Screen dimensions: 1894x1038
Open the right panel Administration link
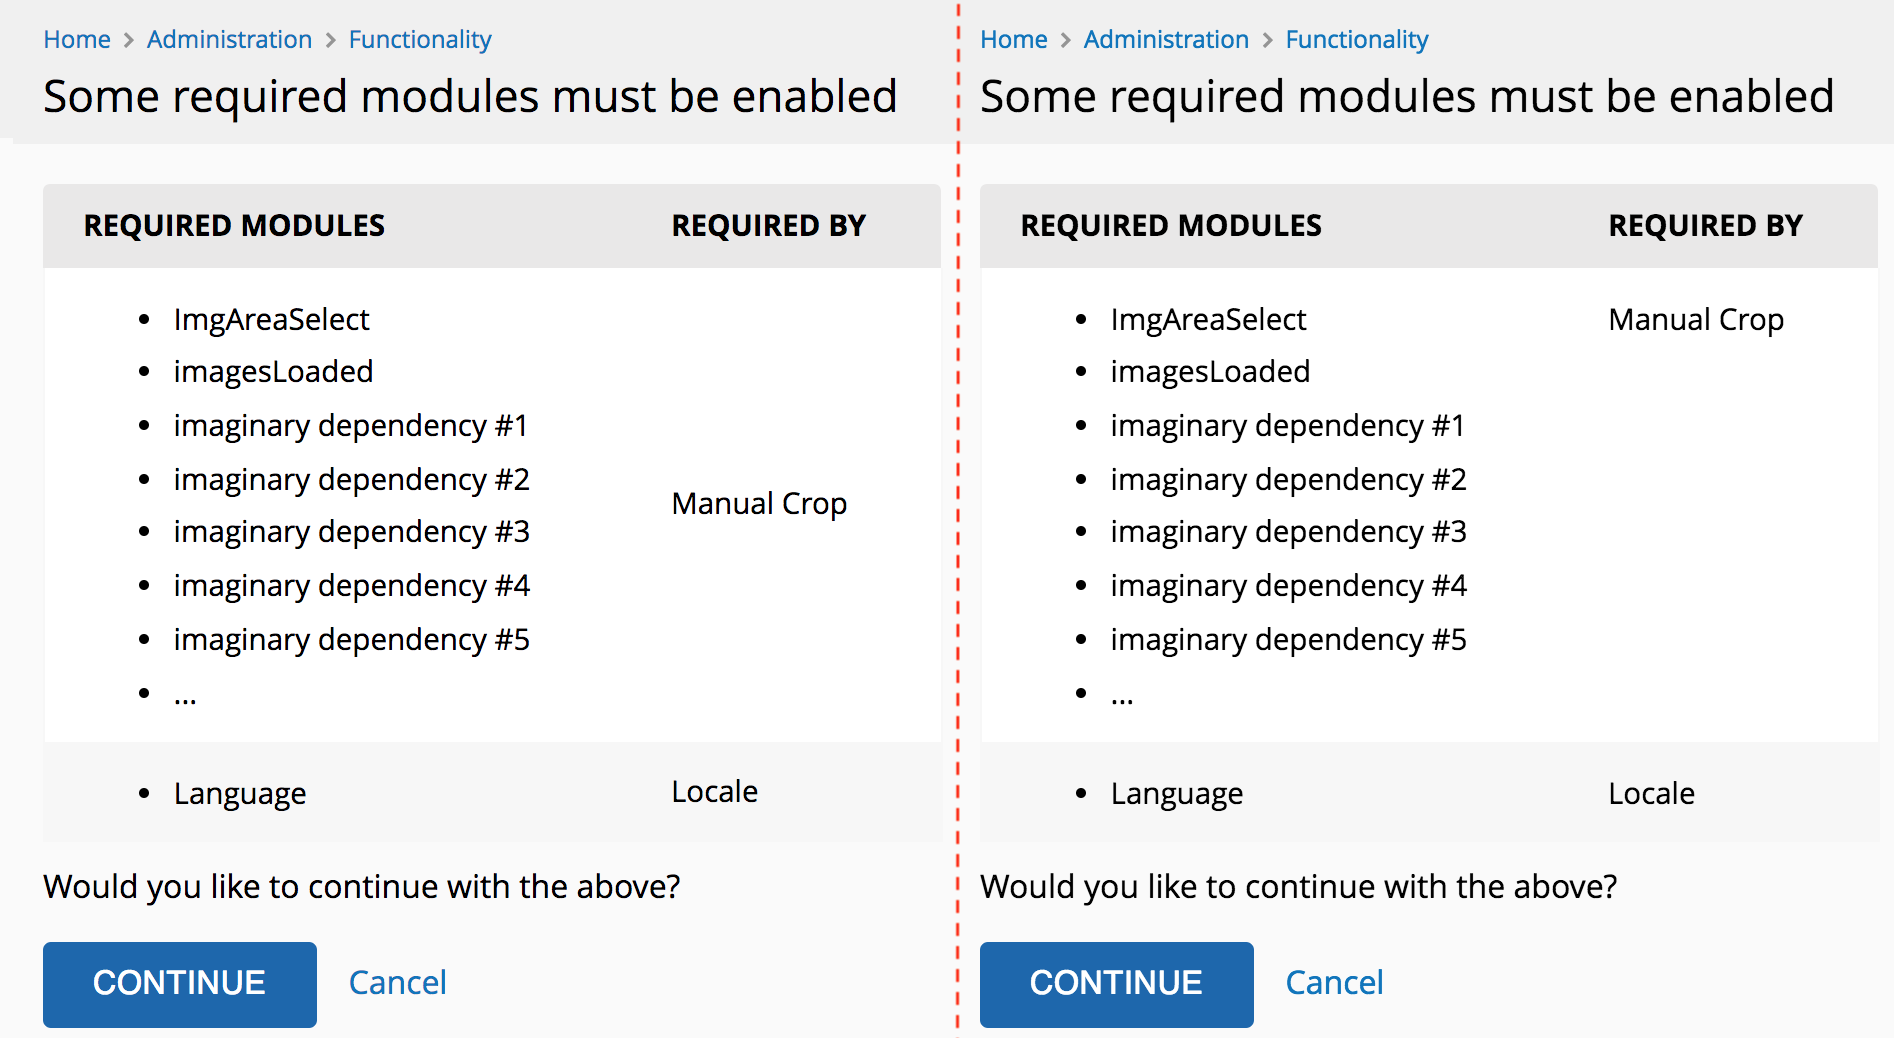pyautogui.click(x=1166, y=39)
